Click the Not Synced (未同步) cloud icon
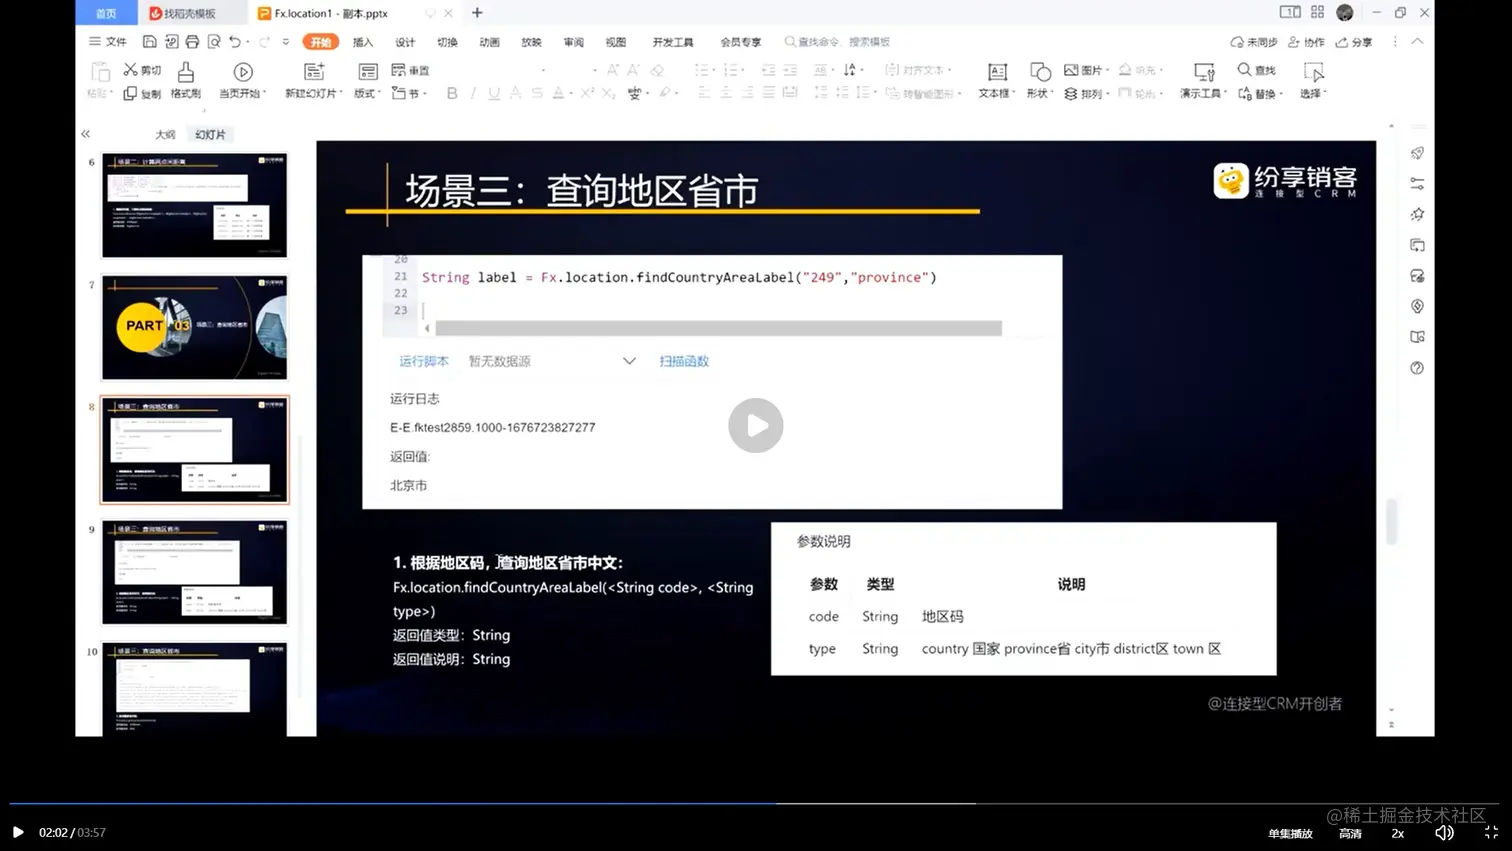 pos(1237,42)
